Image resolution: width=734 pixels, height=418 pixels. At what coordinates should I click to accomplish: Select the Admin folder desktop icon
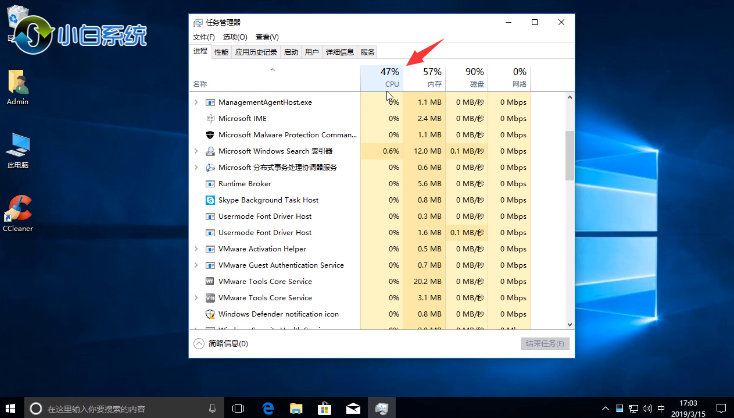click(x=18, y=88)
